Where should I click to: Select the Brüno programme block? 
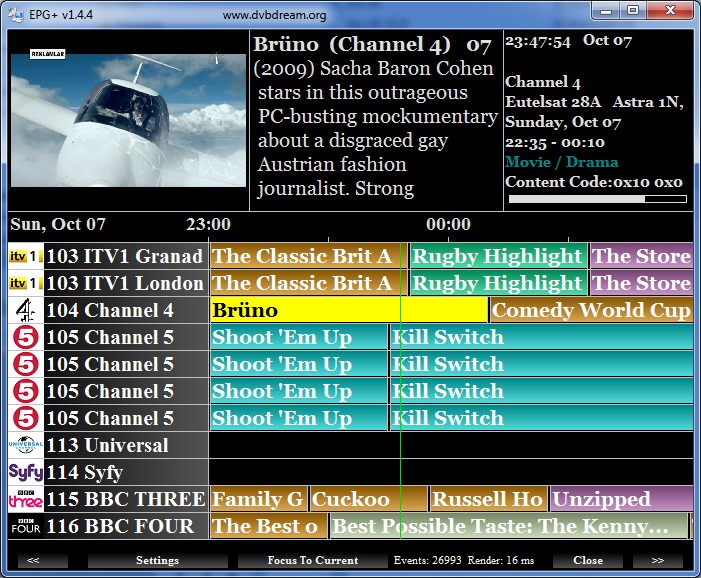(x=349, y=310)
